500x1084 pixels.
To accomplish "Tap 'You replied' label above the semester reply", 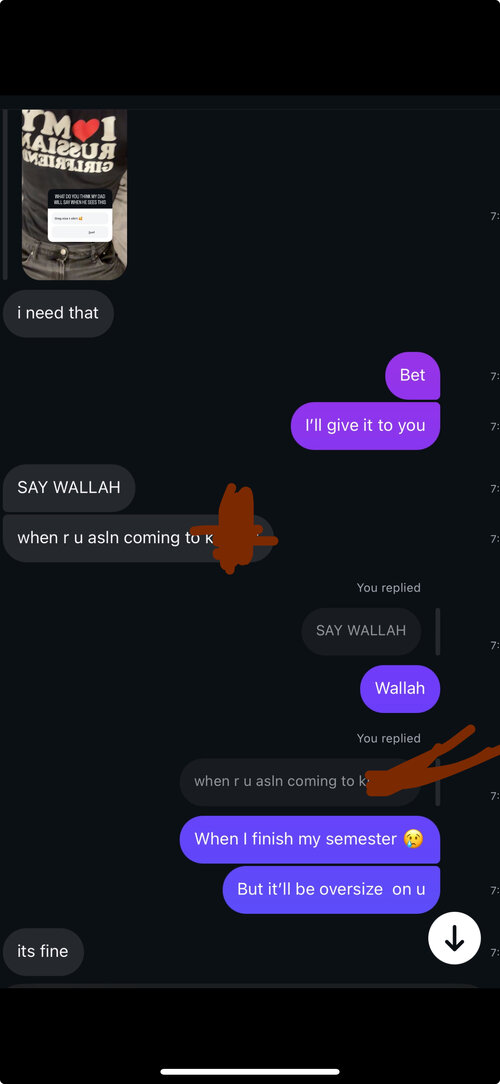I will [389, 738].
